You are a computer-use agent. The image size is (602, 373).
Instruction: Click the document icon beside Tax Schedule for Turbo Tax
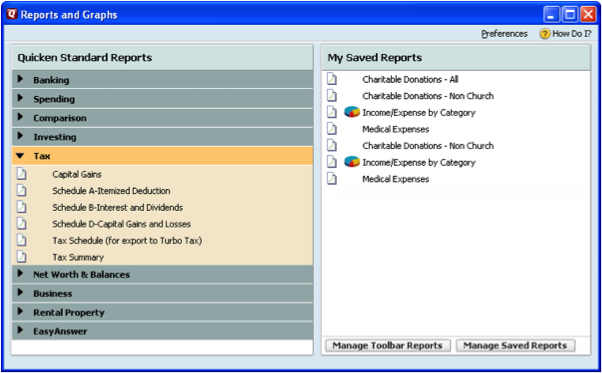tap(22, 240)
